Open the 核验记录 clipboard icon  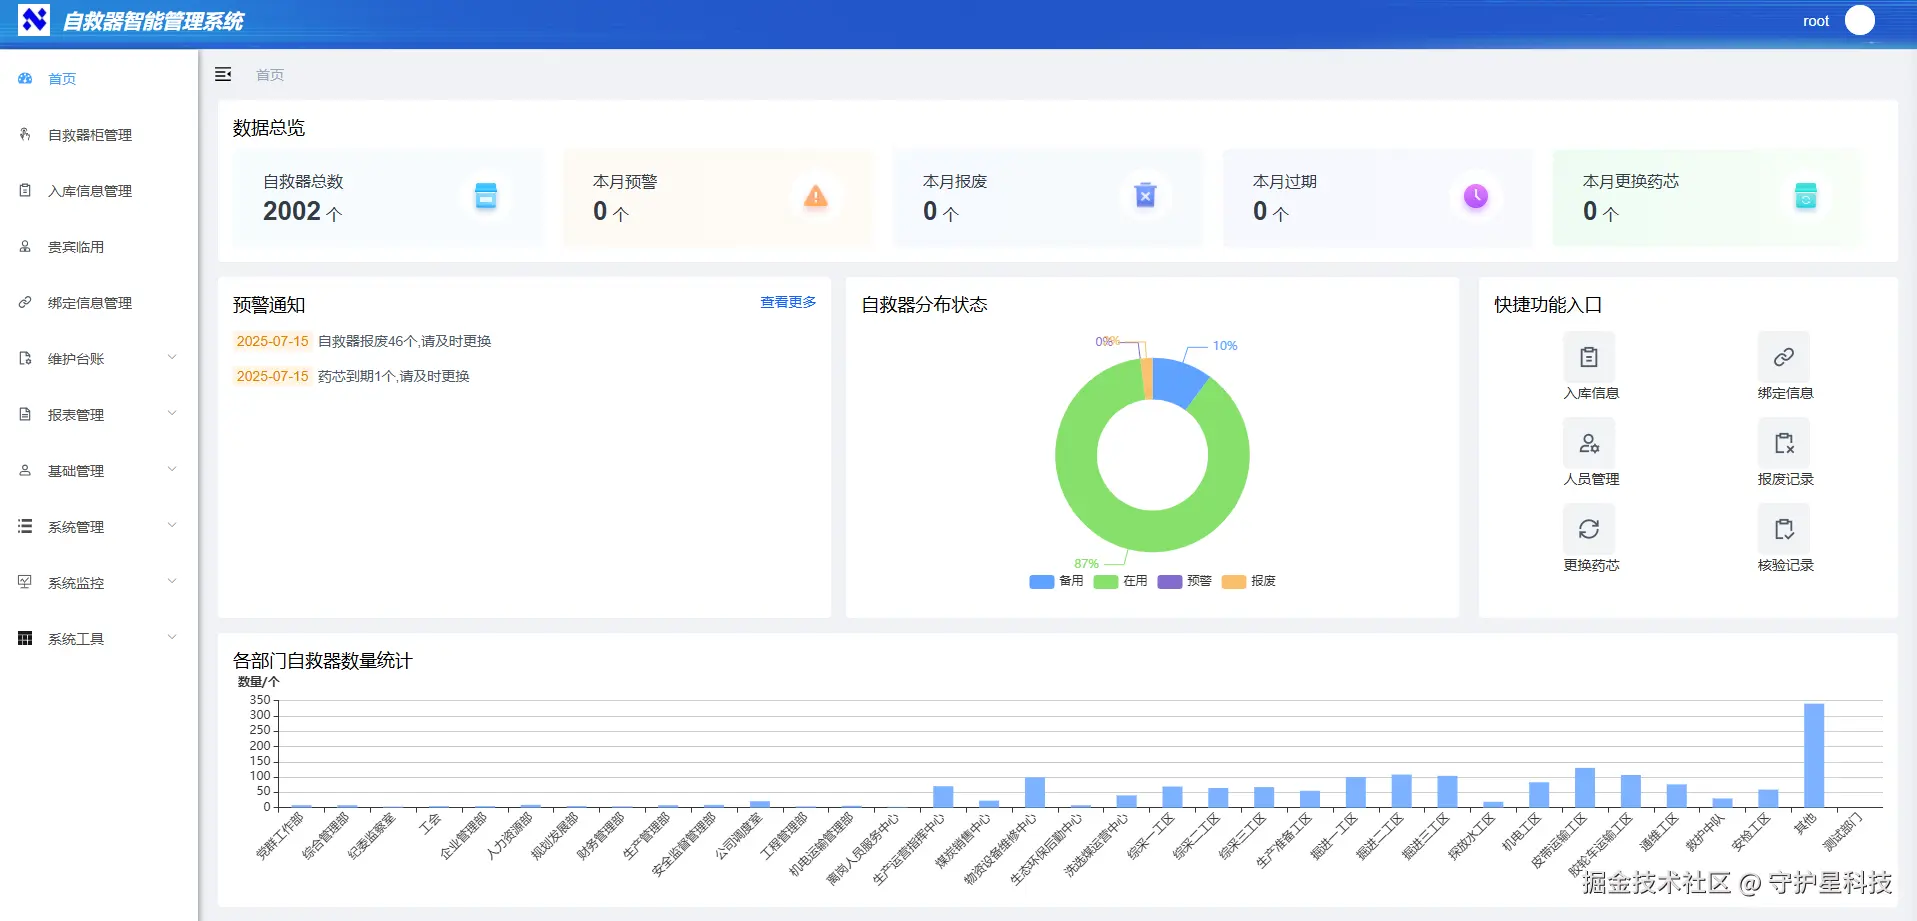tap(1784, 529)
